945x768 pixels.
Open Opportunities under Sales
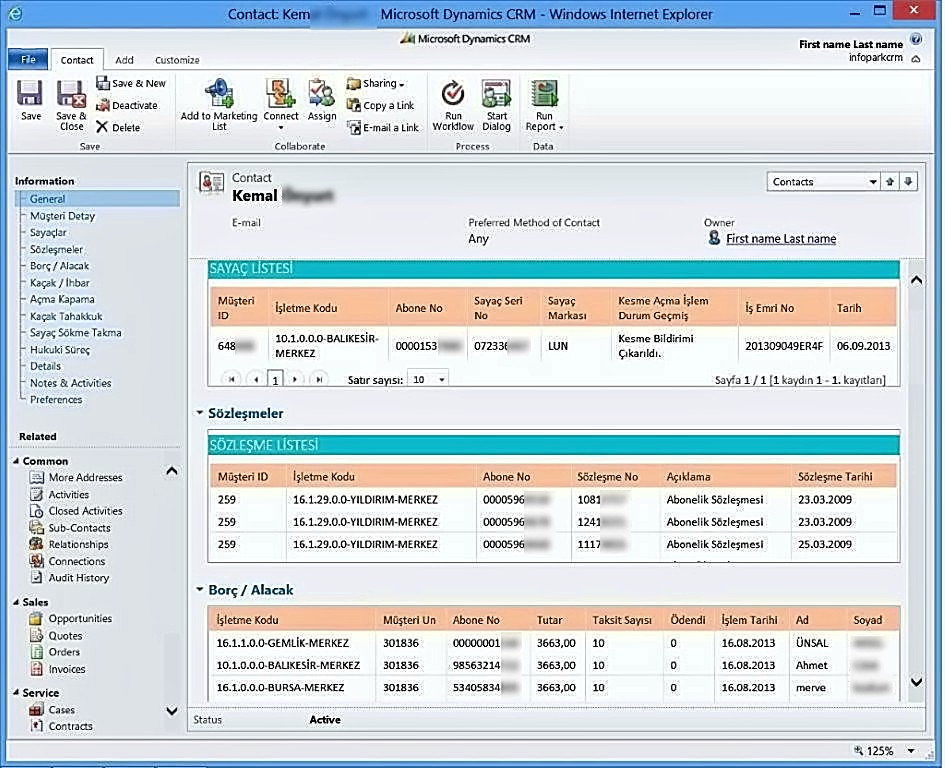[71, 618]
